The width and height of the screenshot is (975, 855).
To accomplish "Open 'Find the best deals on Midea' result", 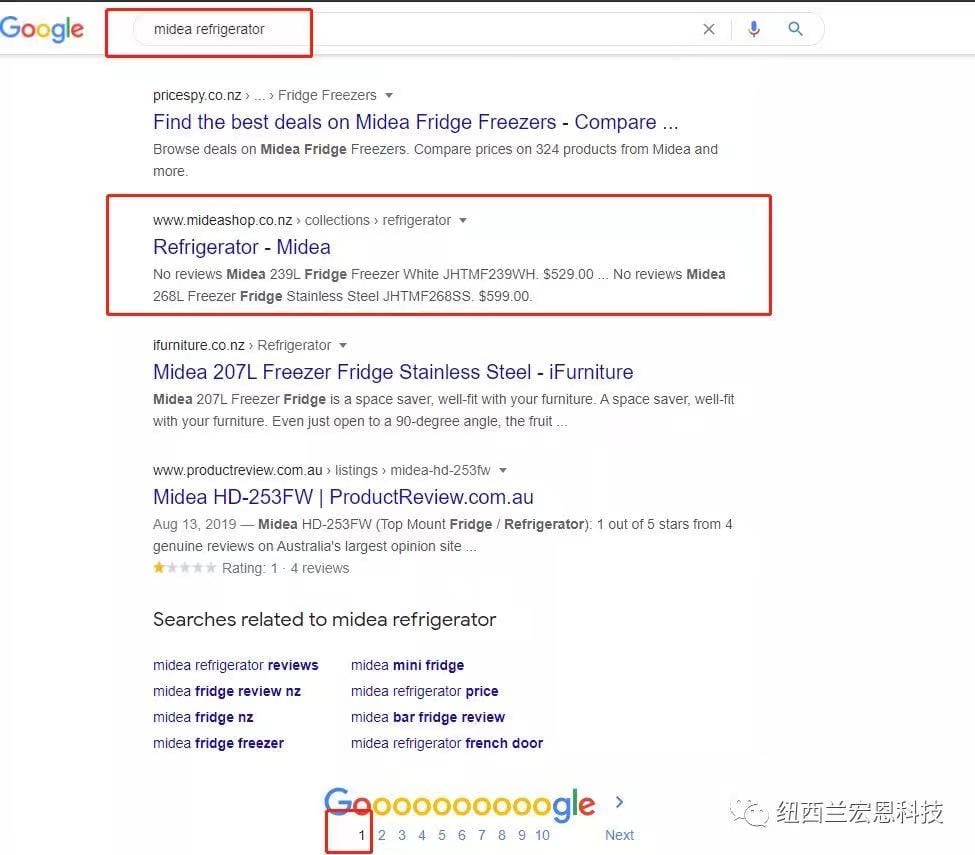I will [x=415, y=123].
